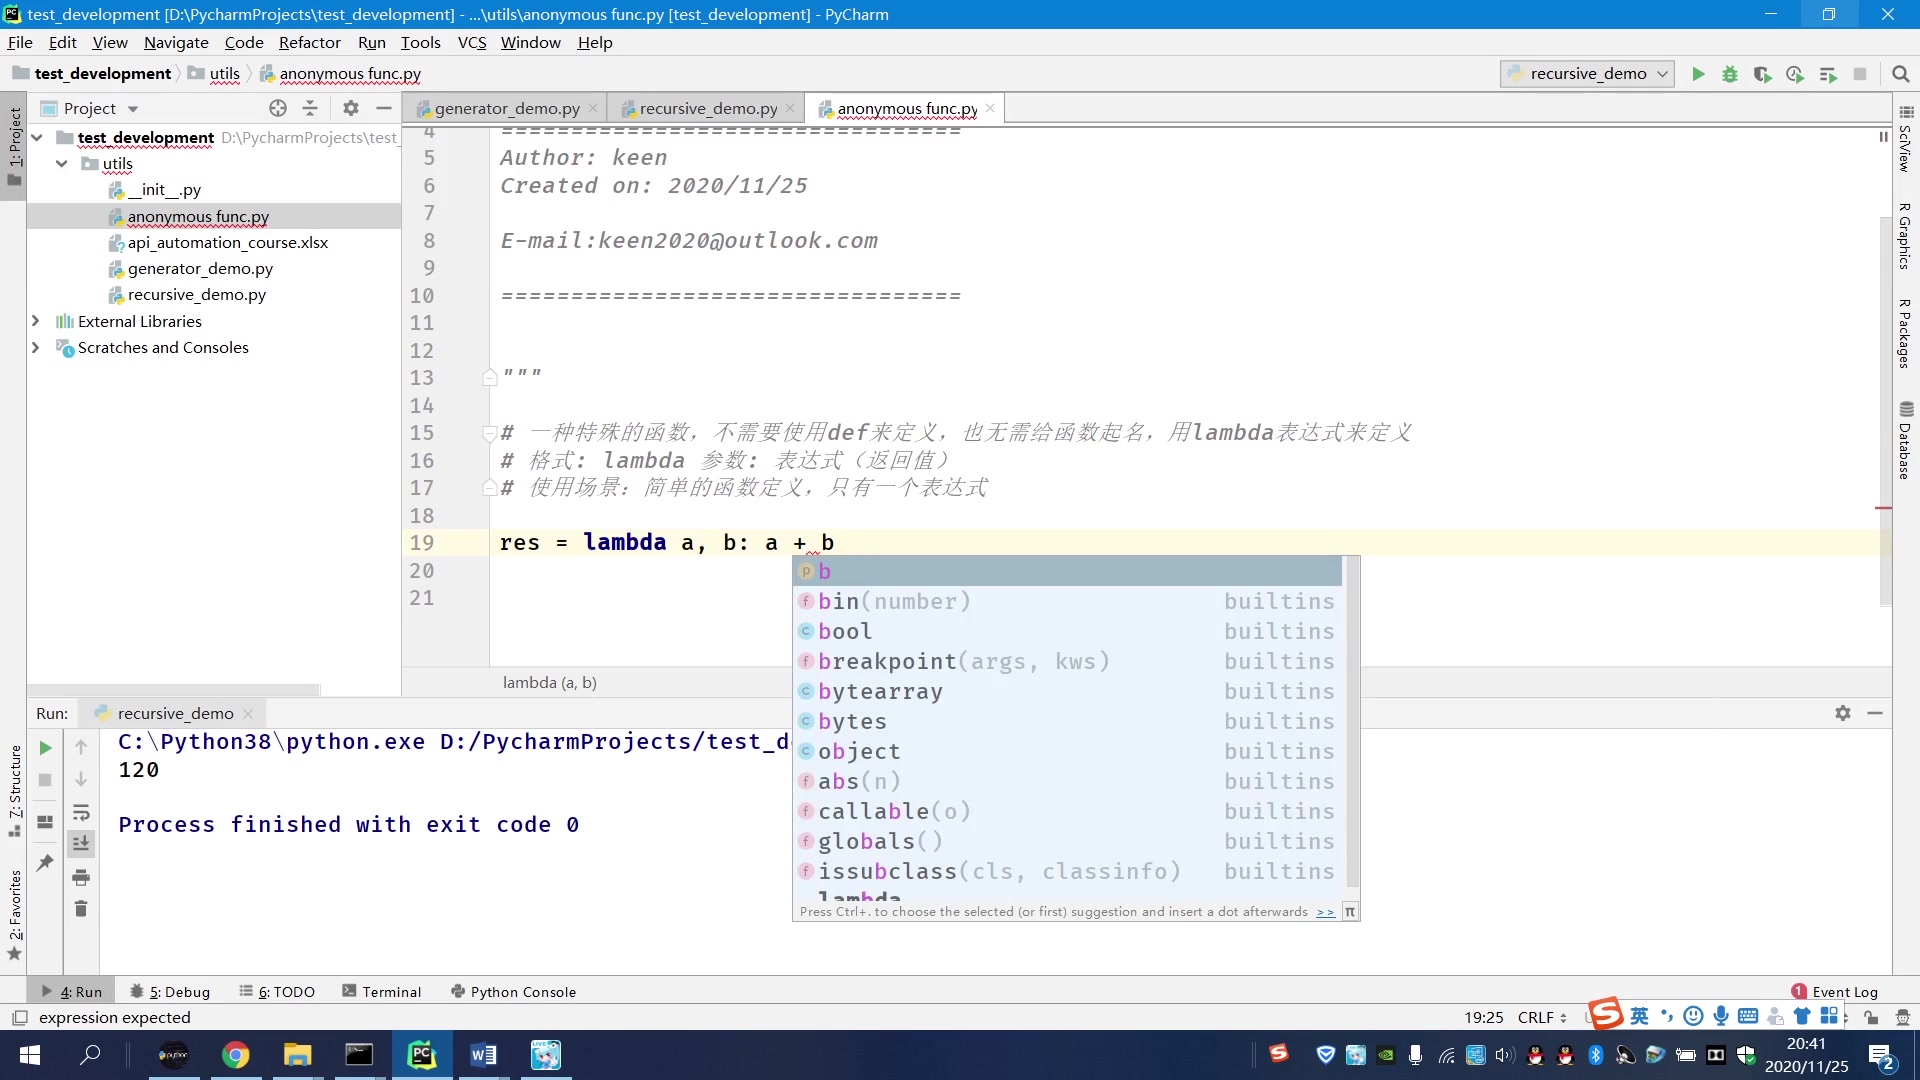
Task: Open the recursive_demo run configuration dropdown
Action: (x=1587, y=74)
